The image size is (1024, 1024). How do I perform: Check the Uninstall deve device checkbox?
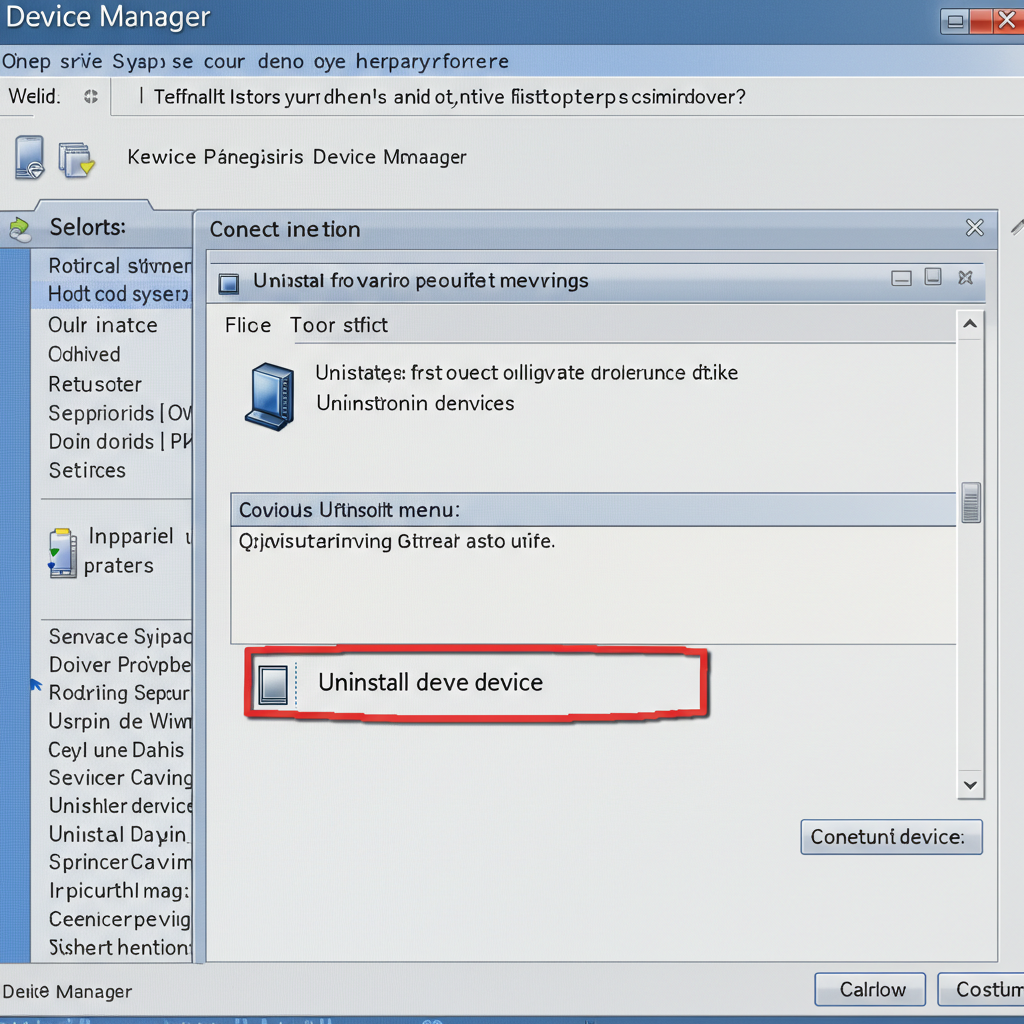click(x=273, y=684)
